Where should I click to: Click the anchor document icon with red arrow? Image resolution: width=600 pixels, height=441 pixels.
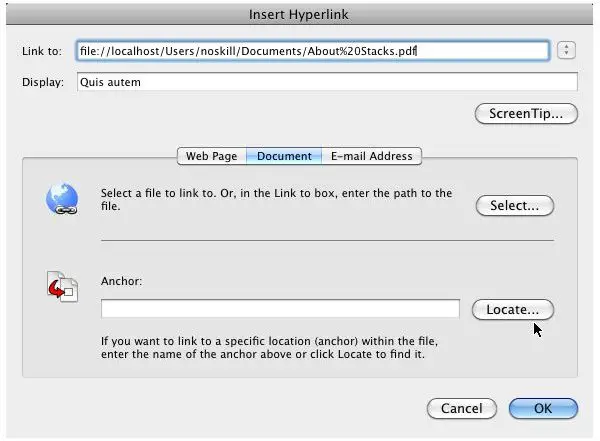tap(61, 287)
